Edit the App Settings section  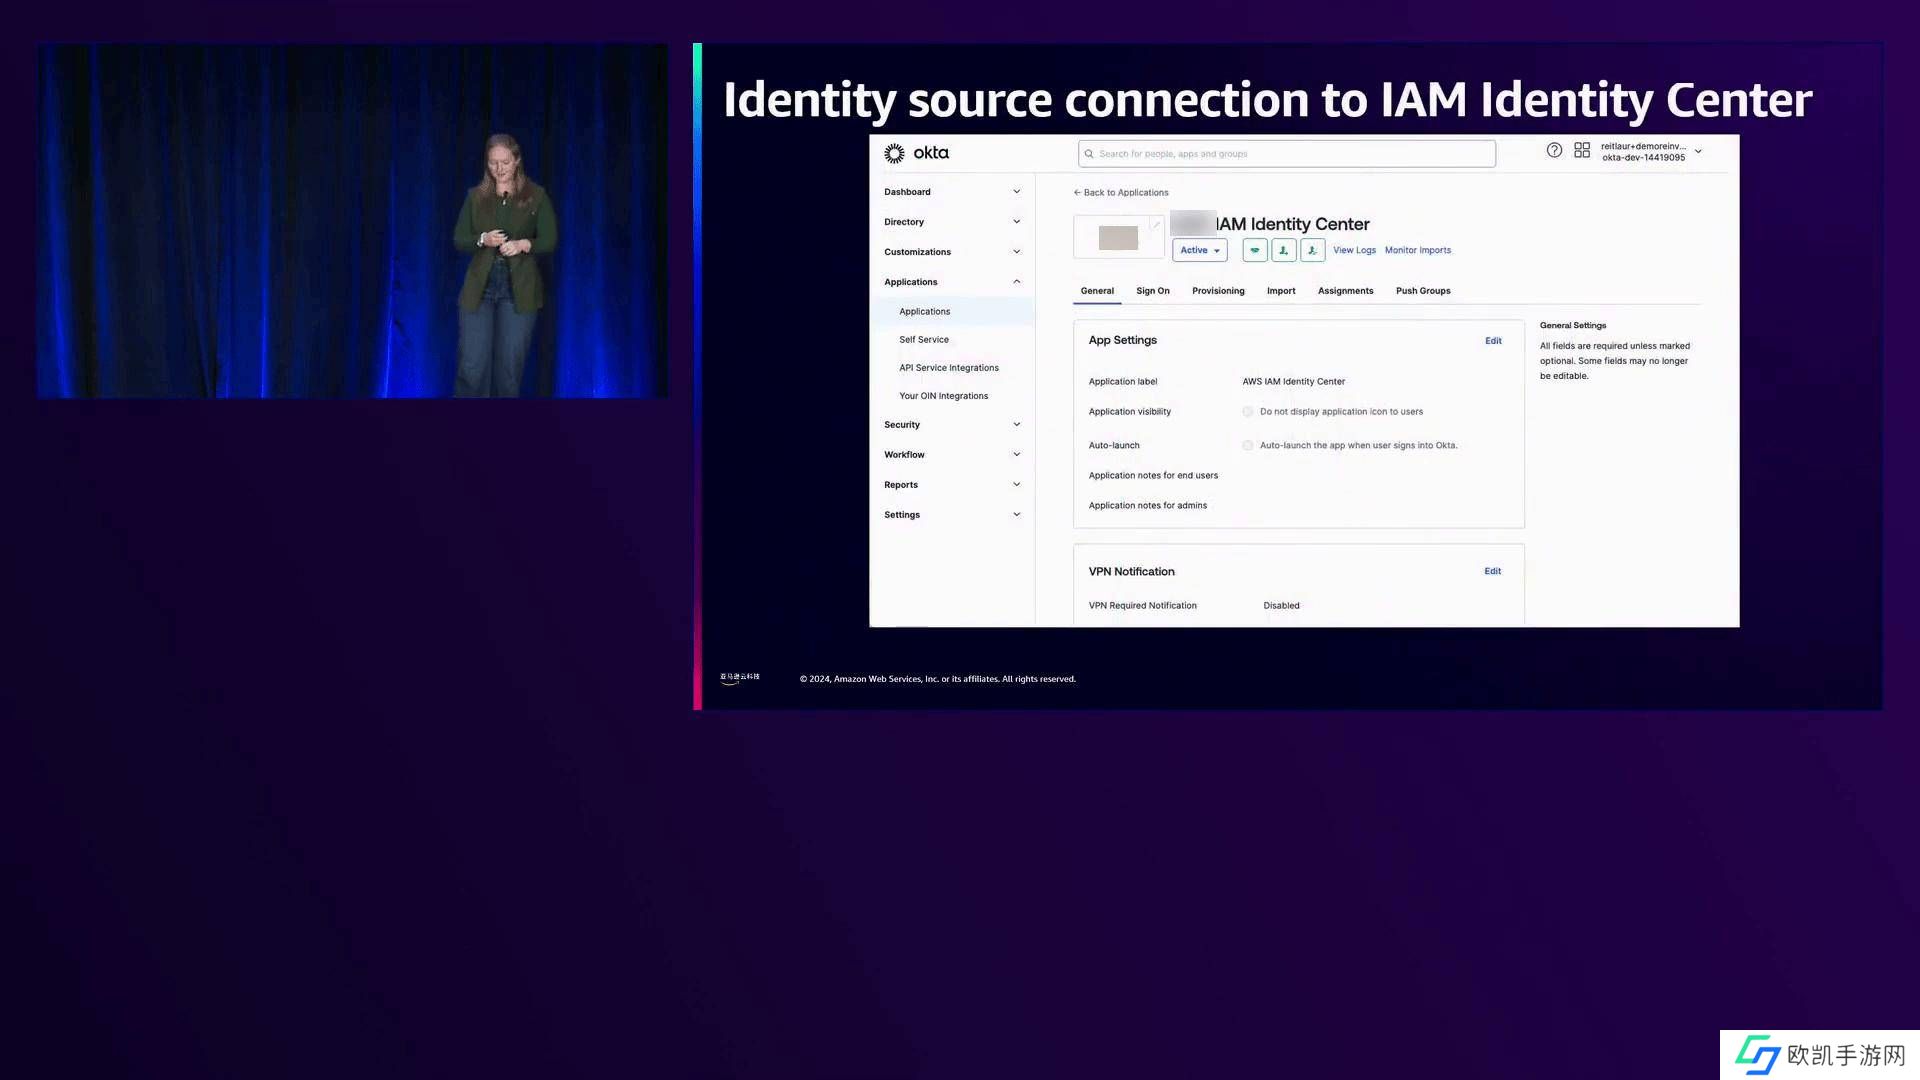pyautogui.click(x=1493, y=341)
